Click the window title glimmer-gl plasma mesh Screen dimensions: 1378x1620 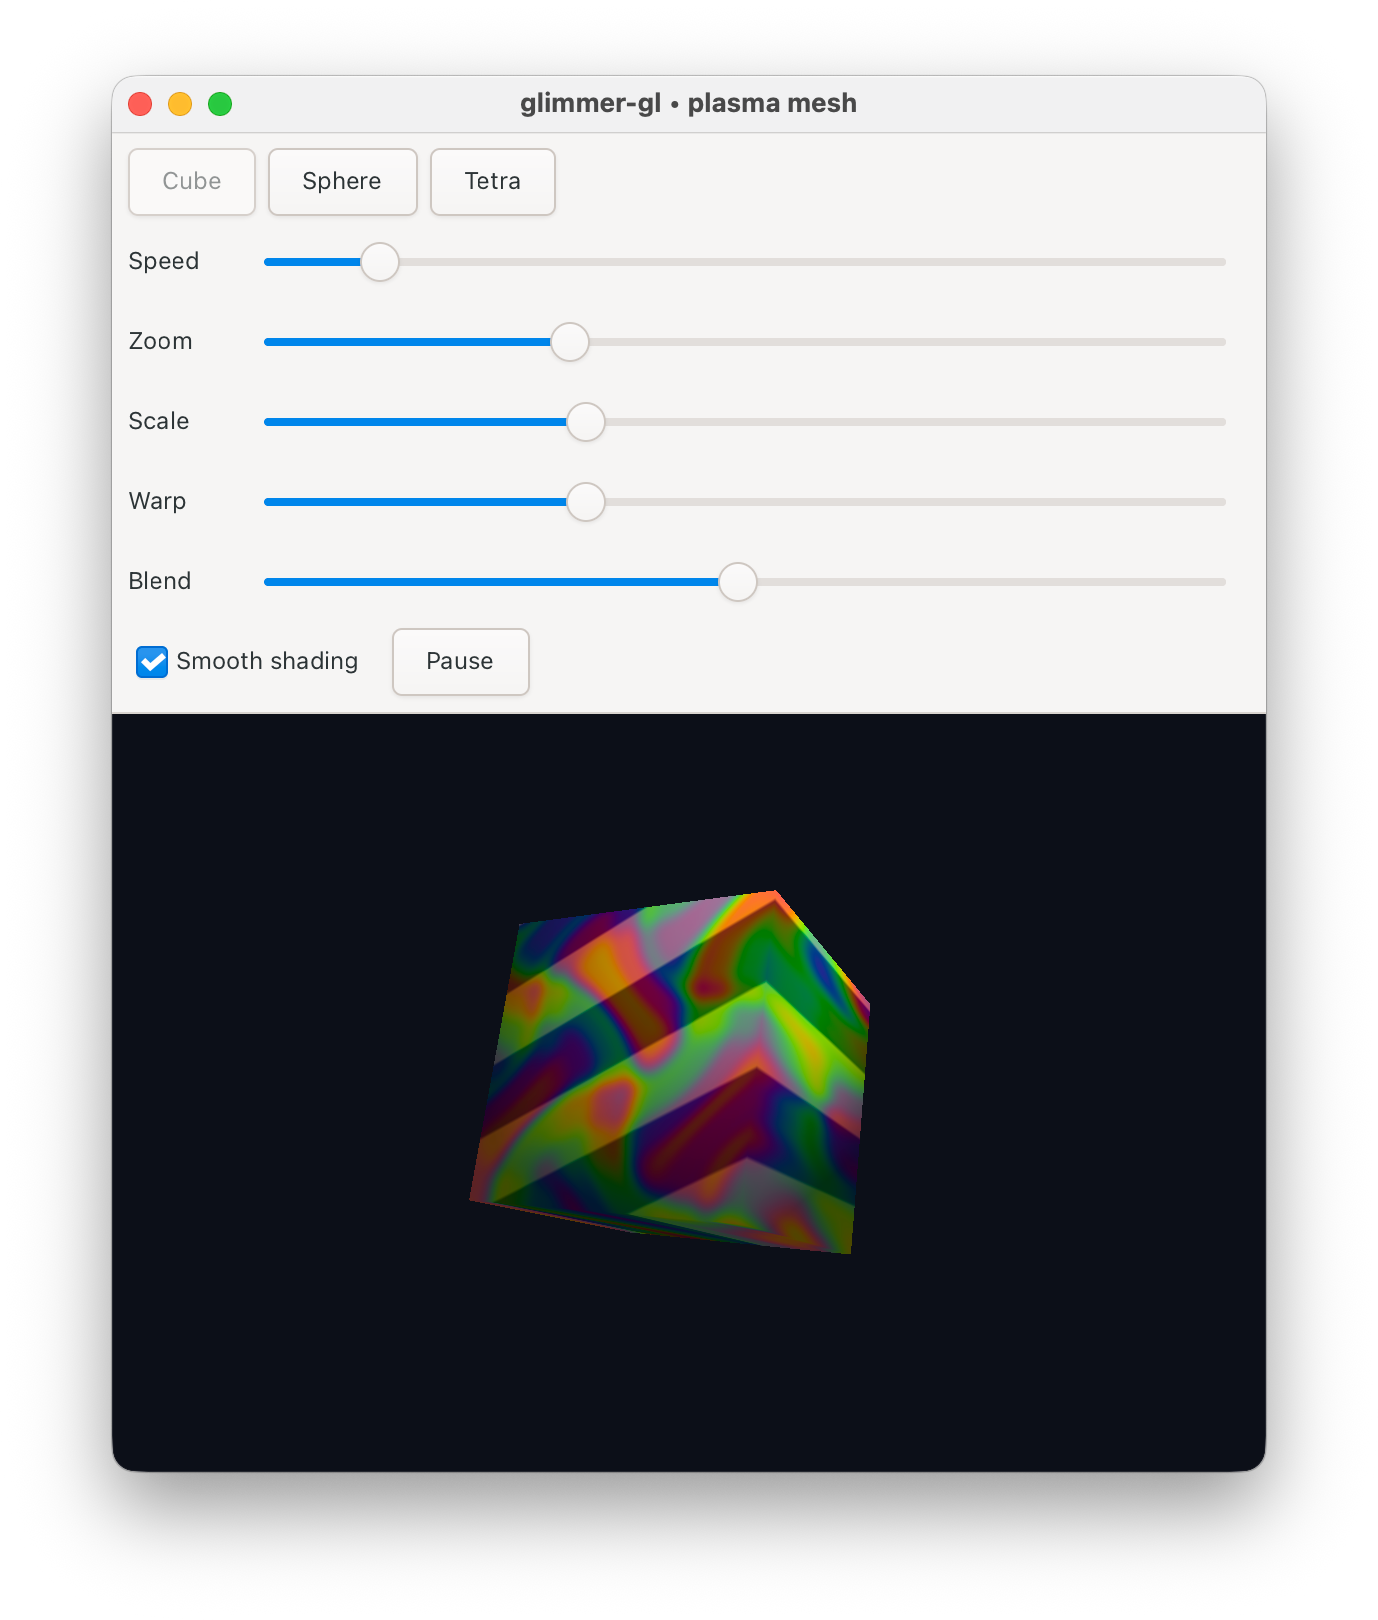[x=688, y=103]
